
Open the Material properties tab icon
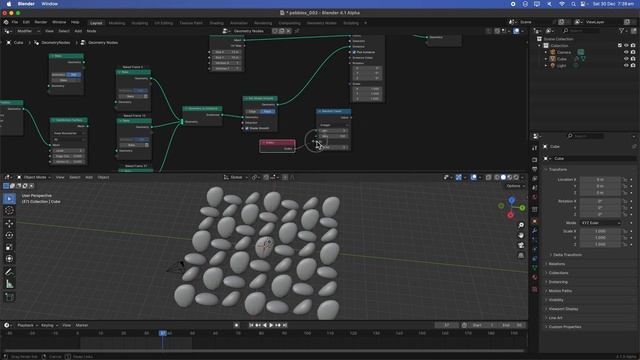(x=534, y=277)
